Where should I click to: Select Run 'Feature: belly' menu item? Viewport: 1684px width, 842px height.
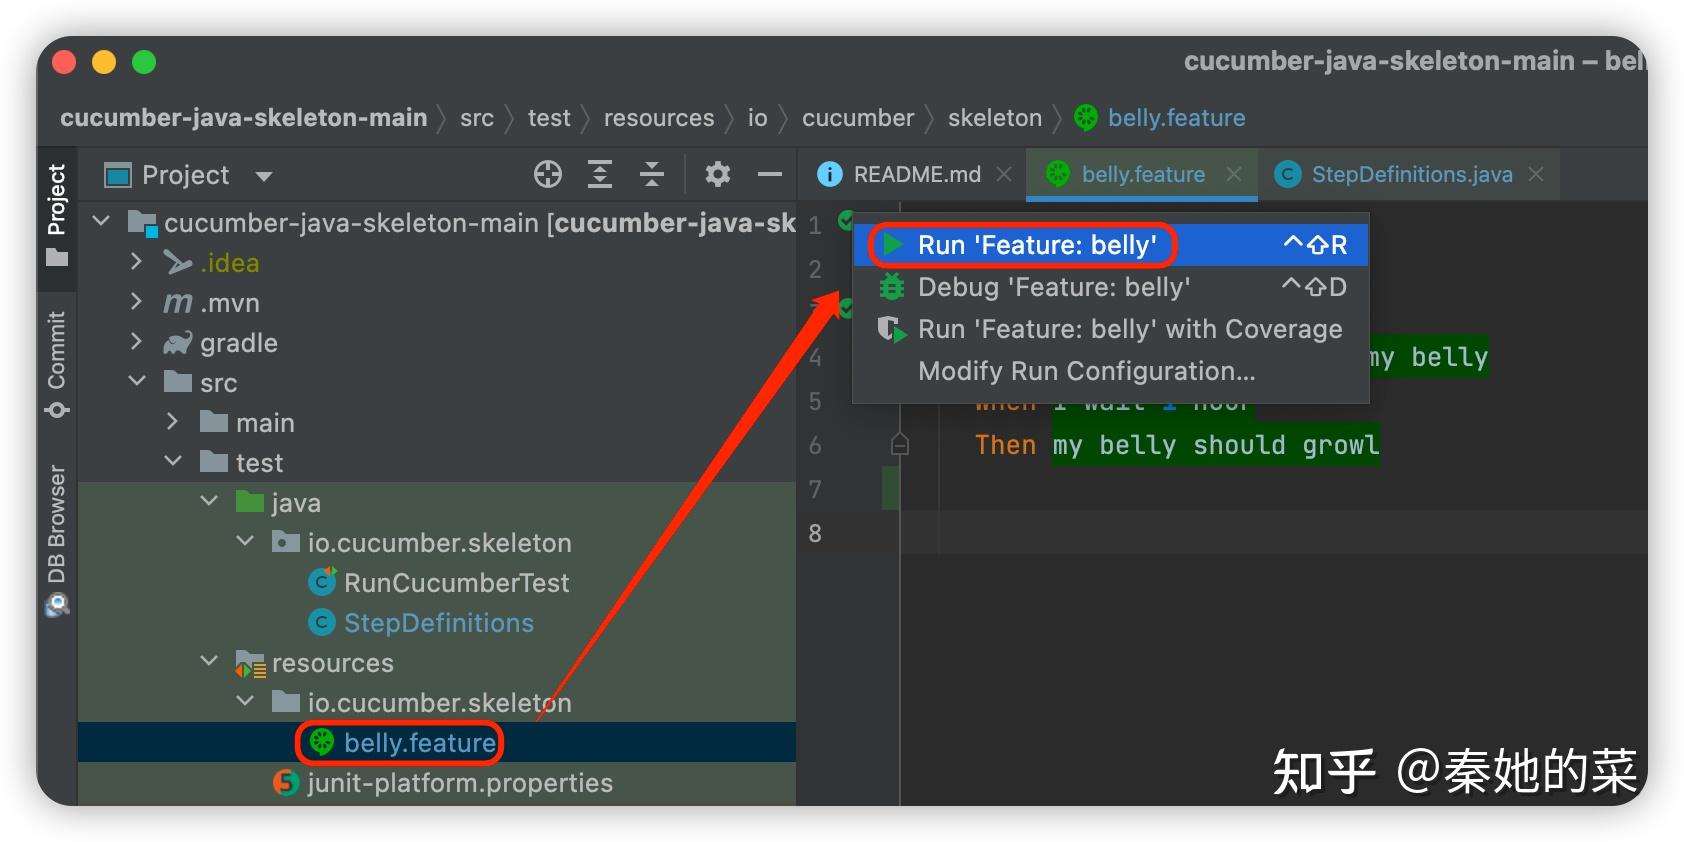point(1037,245)
